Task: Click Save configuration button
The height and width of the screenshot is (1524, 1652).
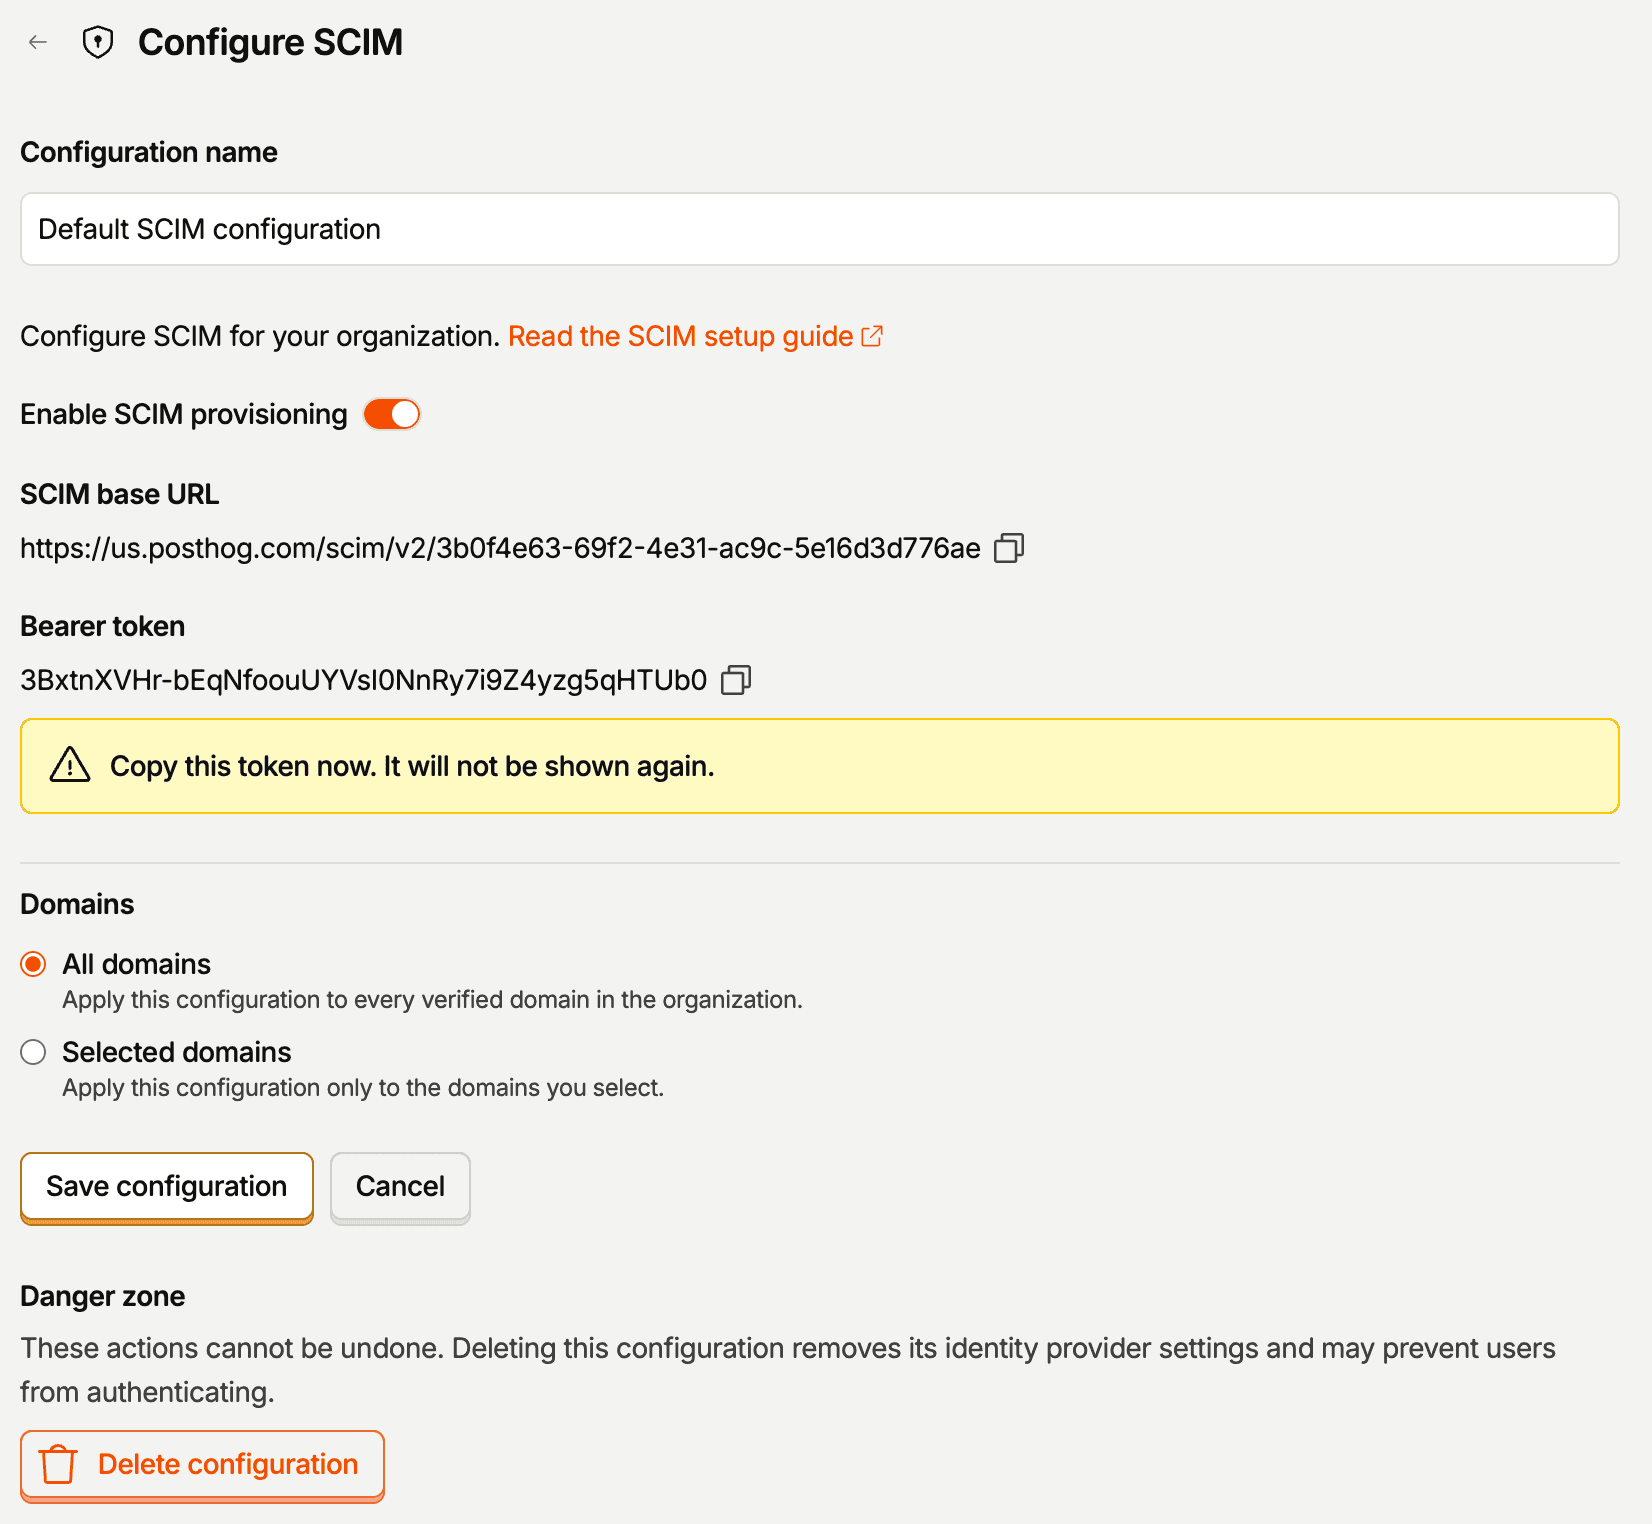Action: (x=167, y=1186)
